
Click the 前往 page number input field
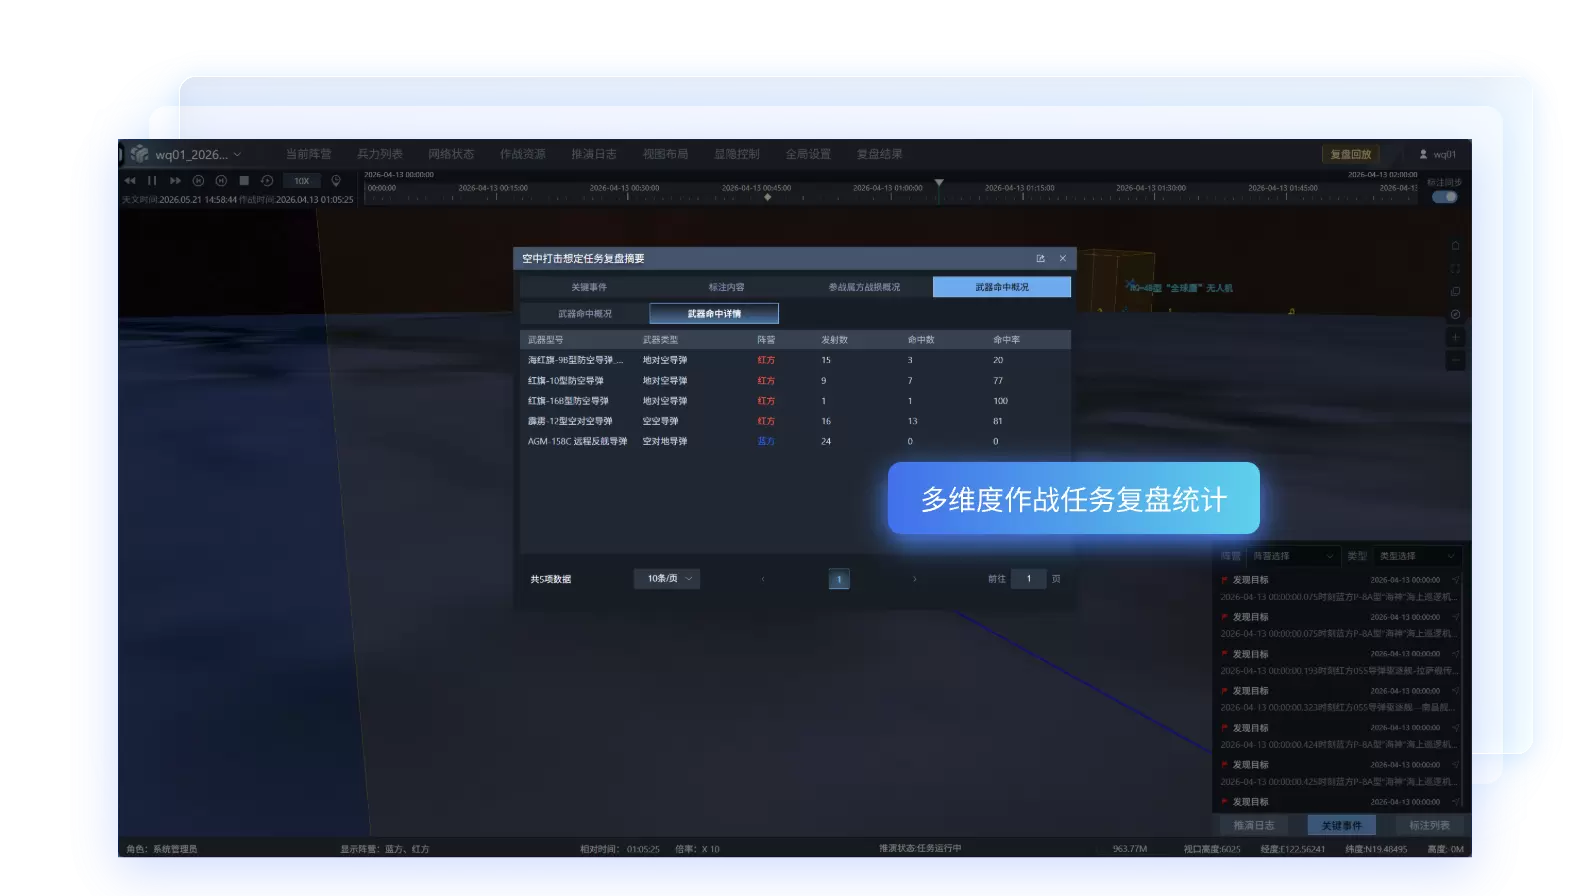[x=1028, y=579]
